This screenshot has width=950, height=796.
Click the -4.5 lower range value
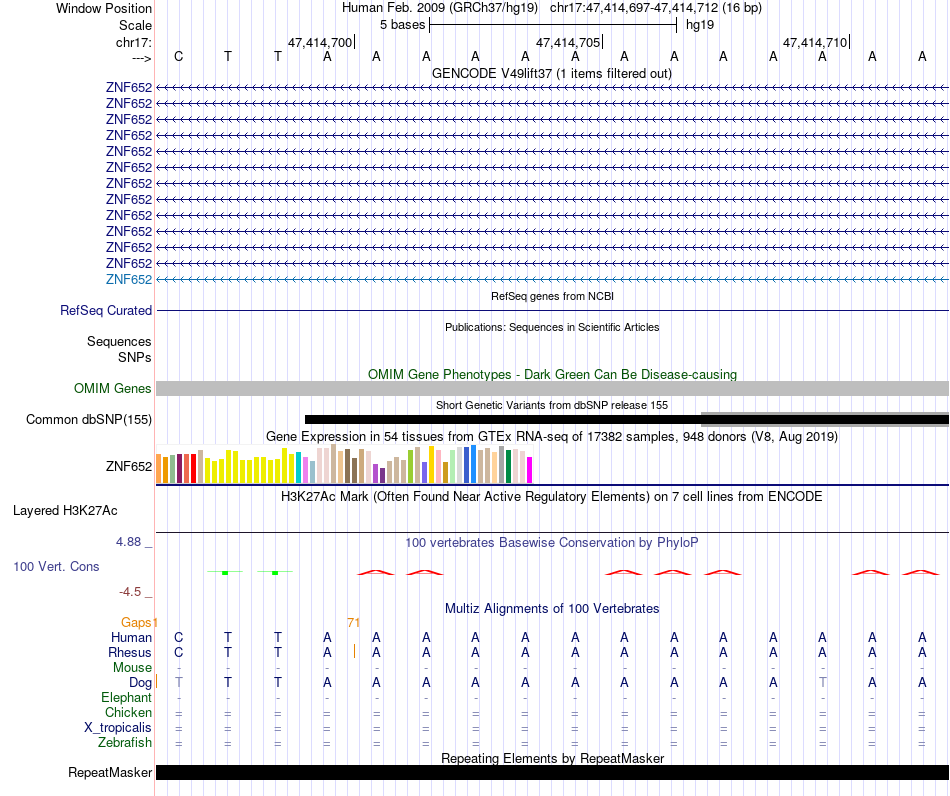tap(130, 592)
